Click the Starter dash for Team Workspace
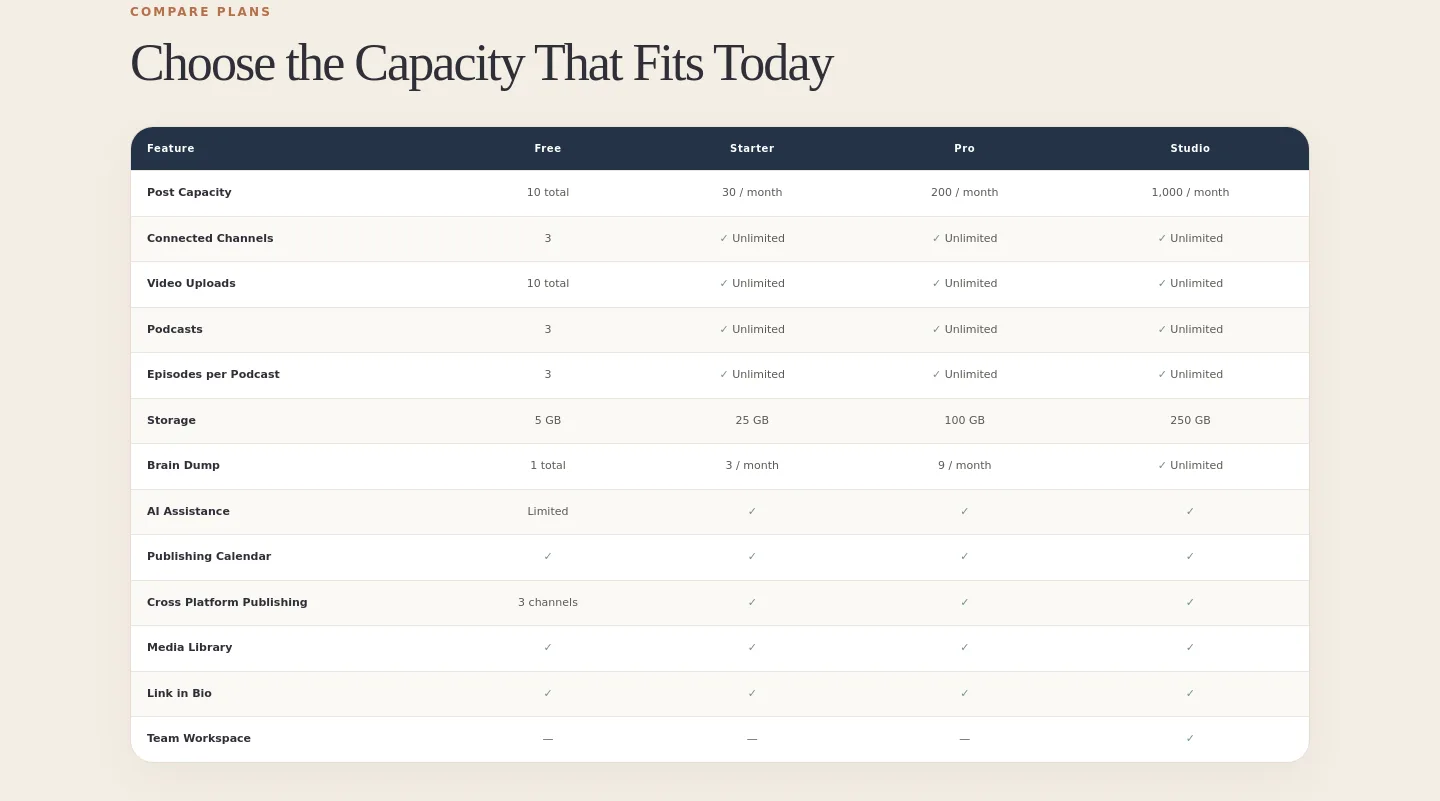Viewport: 1440px width, 801px height. tap(752, 739)
